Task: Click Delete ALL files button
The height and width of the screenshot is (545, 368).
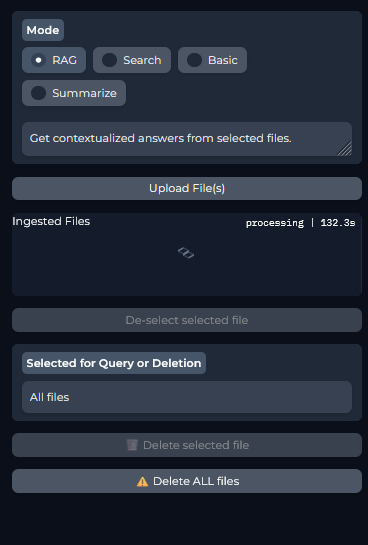Action: click(187, 481)
